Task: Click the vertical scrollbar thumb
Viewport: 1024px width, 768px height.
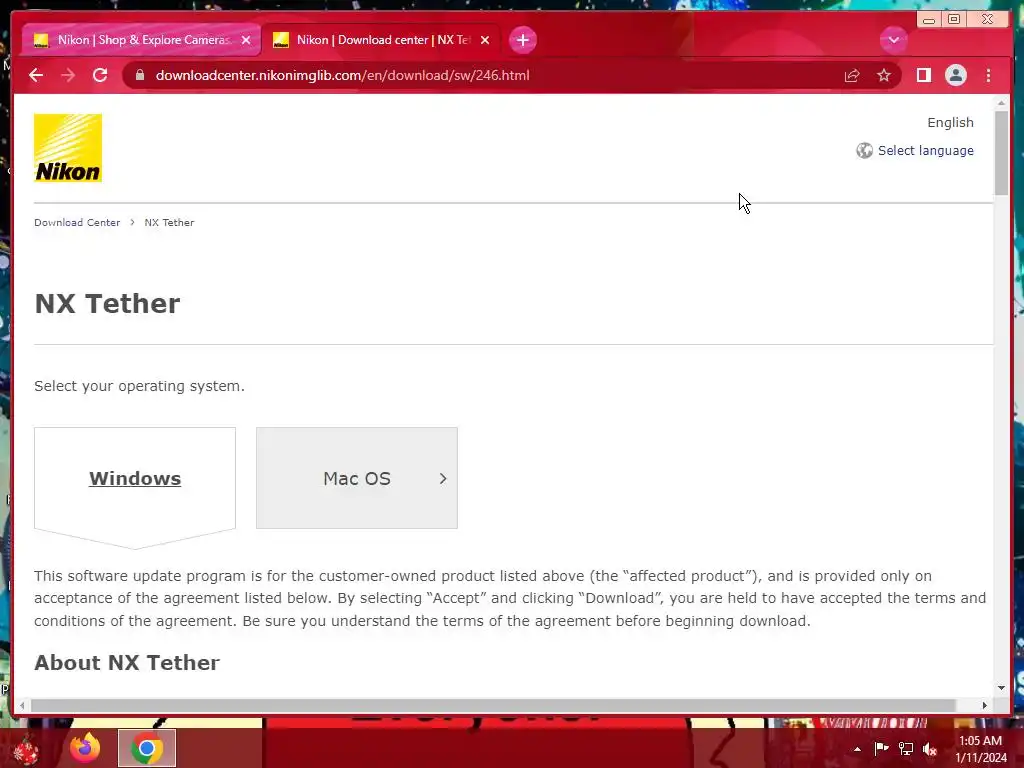Action: click(x=1001, y=152)
